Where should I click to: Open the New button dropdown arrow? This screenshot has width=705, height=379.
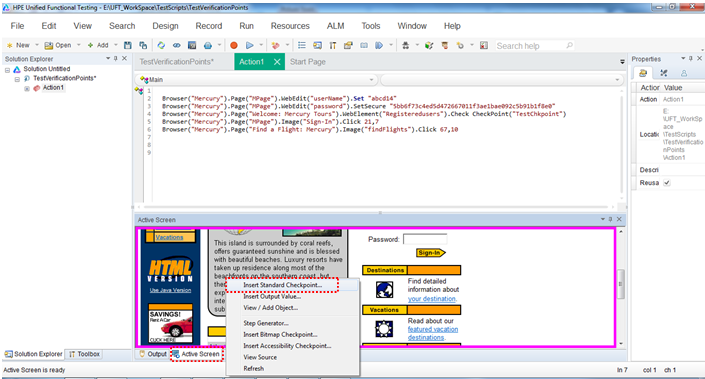pyautogui.click(x=37, y=45)
